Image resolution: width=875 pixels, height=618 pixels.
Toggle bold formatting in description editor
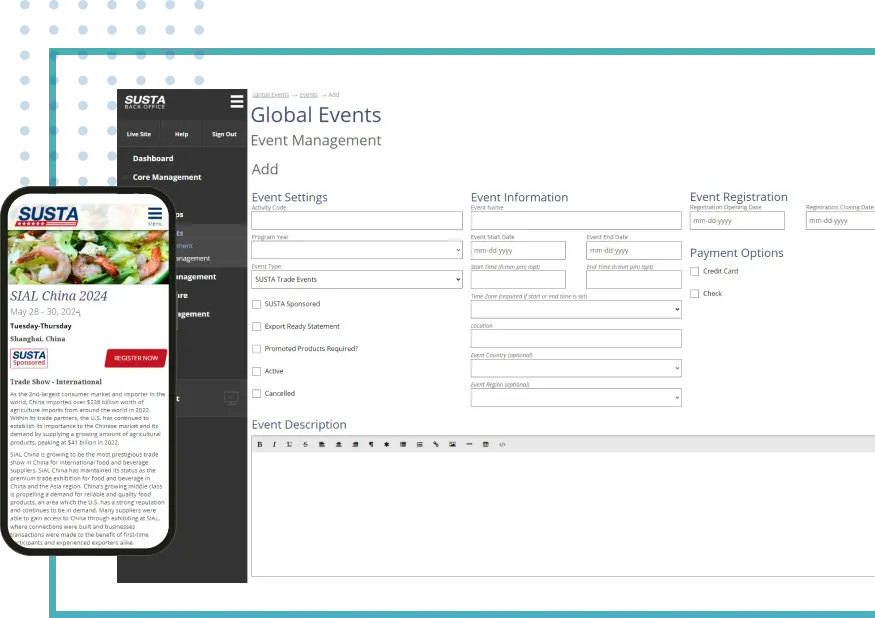tap(260, 444)
